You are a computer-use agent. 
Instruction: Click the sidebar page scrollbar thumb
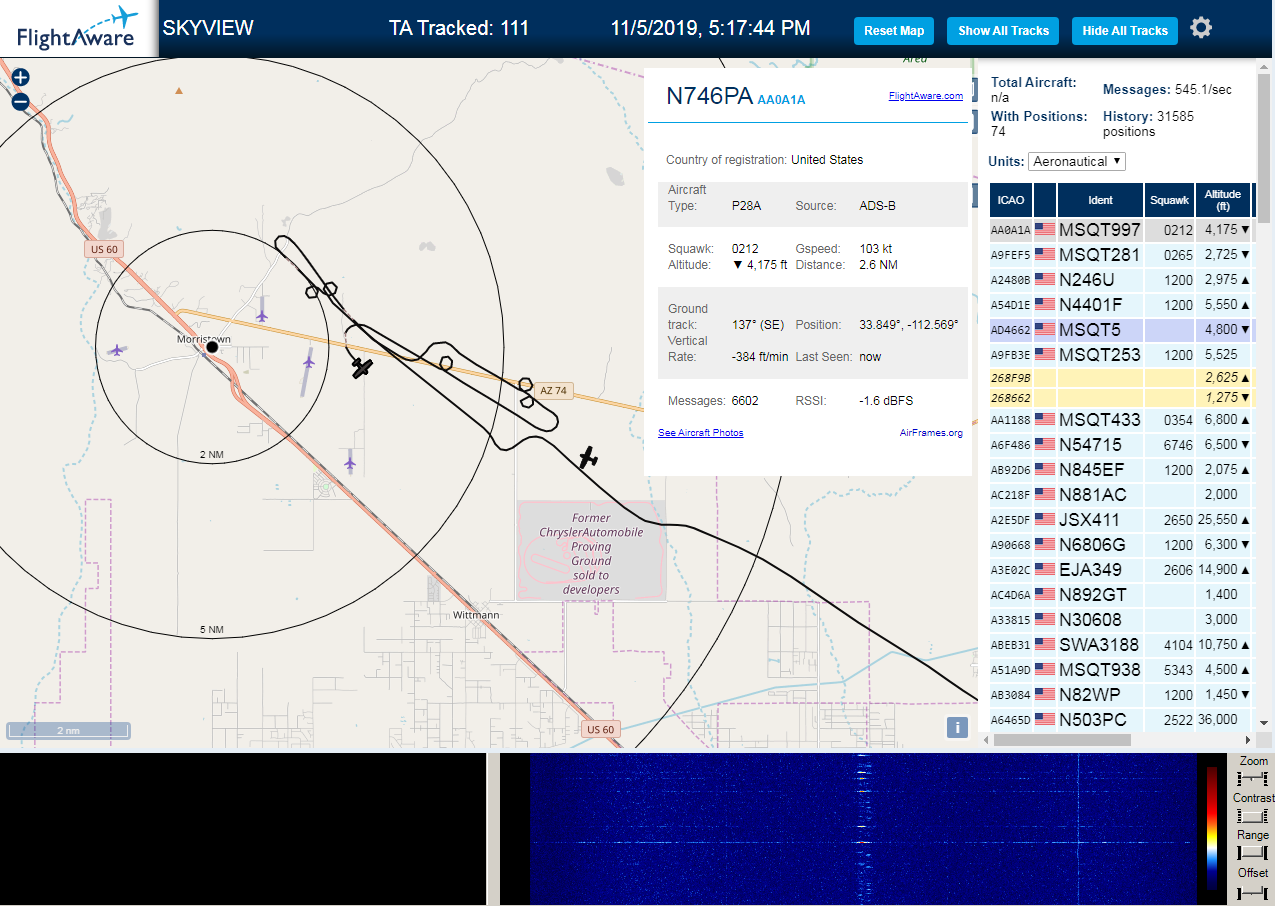(x=1264, y=150)
